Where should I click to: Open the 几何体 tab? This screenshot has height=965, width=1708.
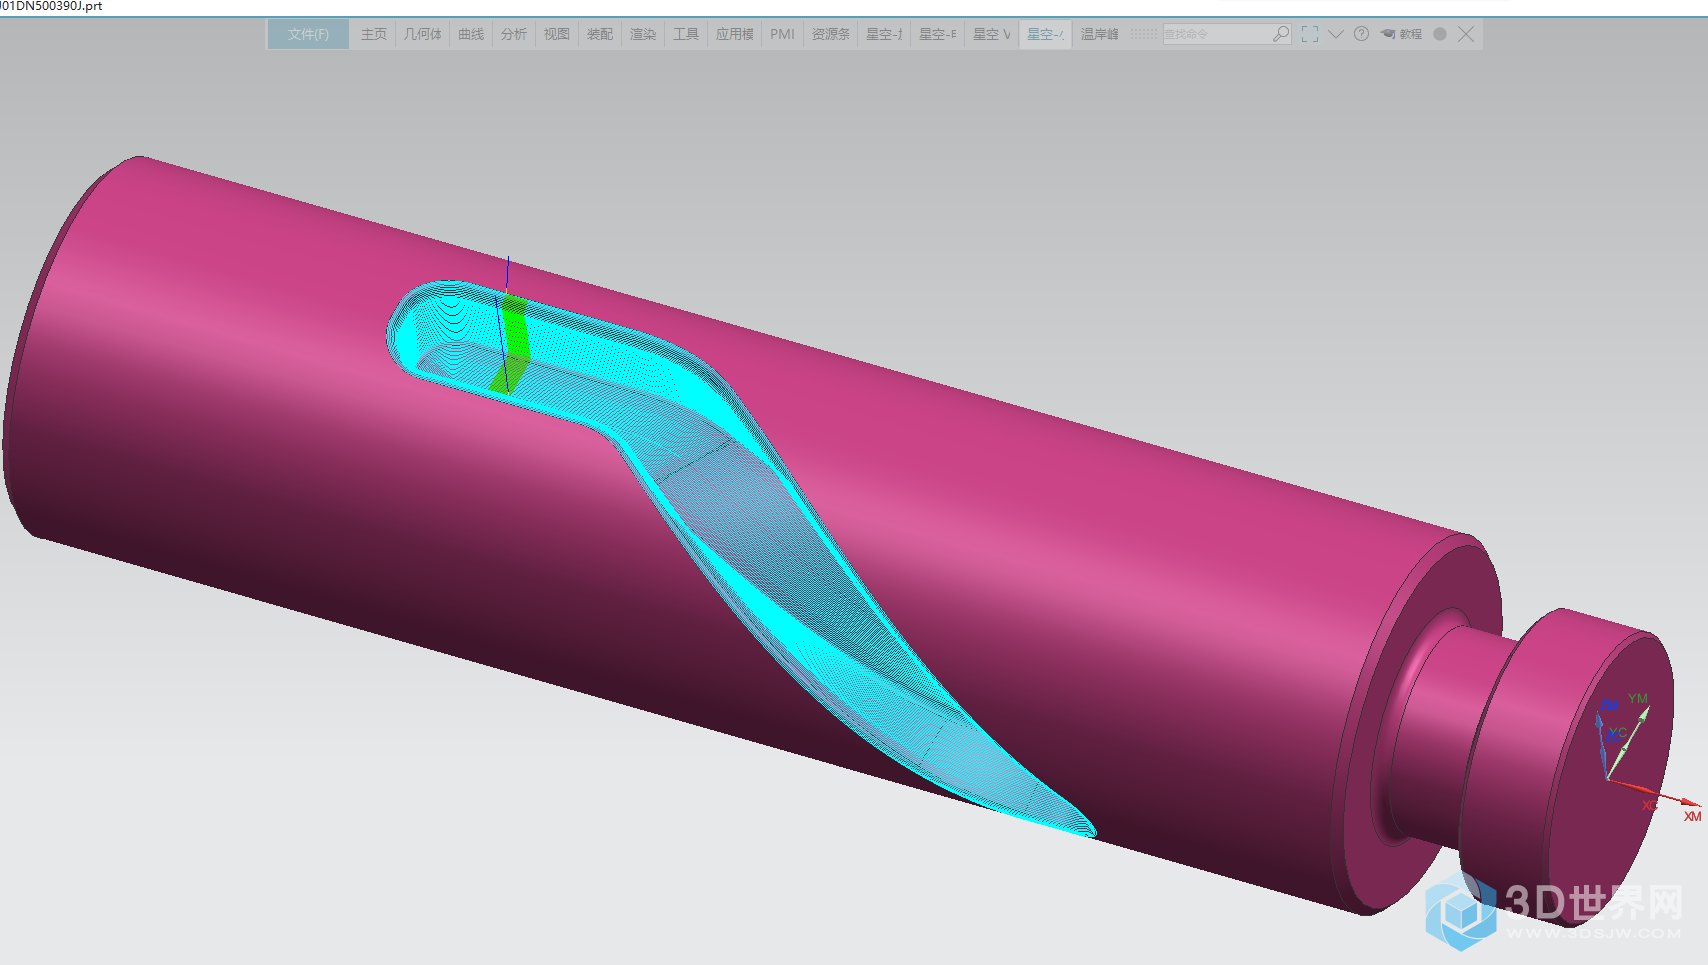tap(423, 34)
